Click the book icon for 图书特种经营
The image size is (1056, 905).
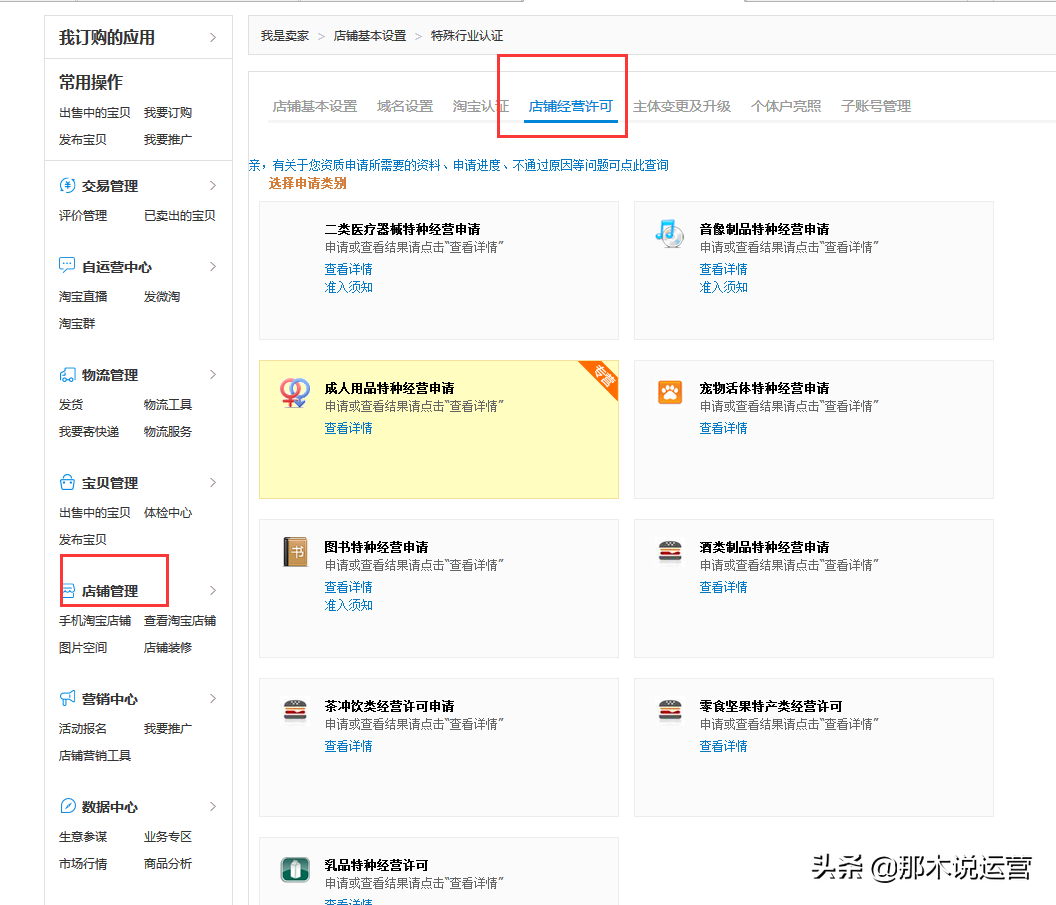tap(295, 551)
